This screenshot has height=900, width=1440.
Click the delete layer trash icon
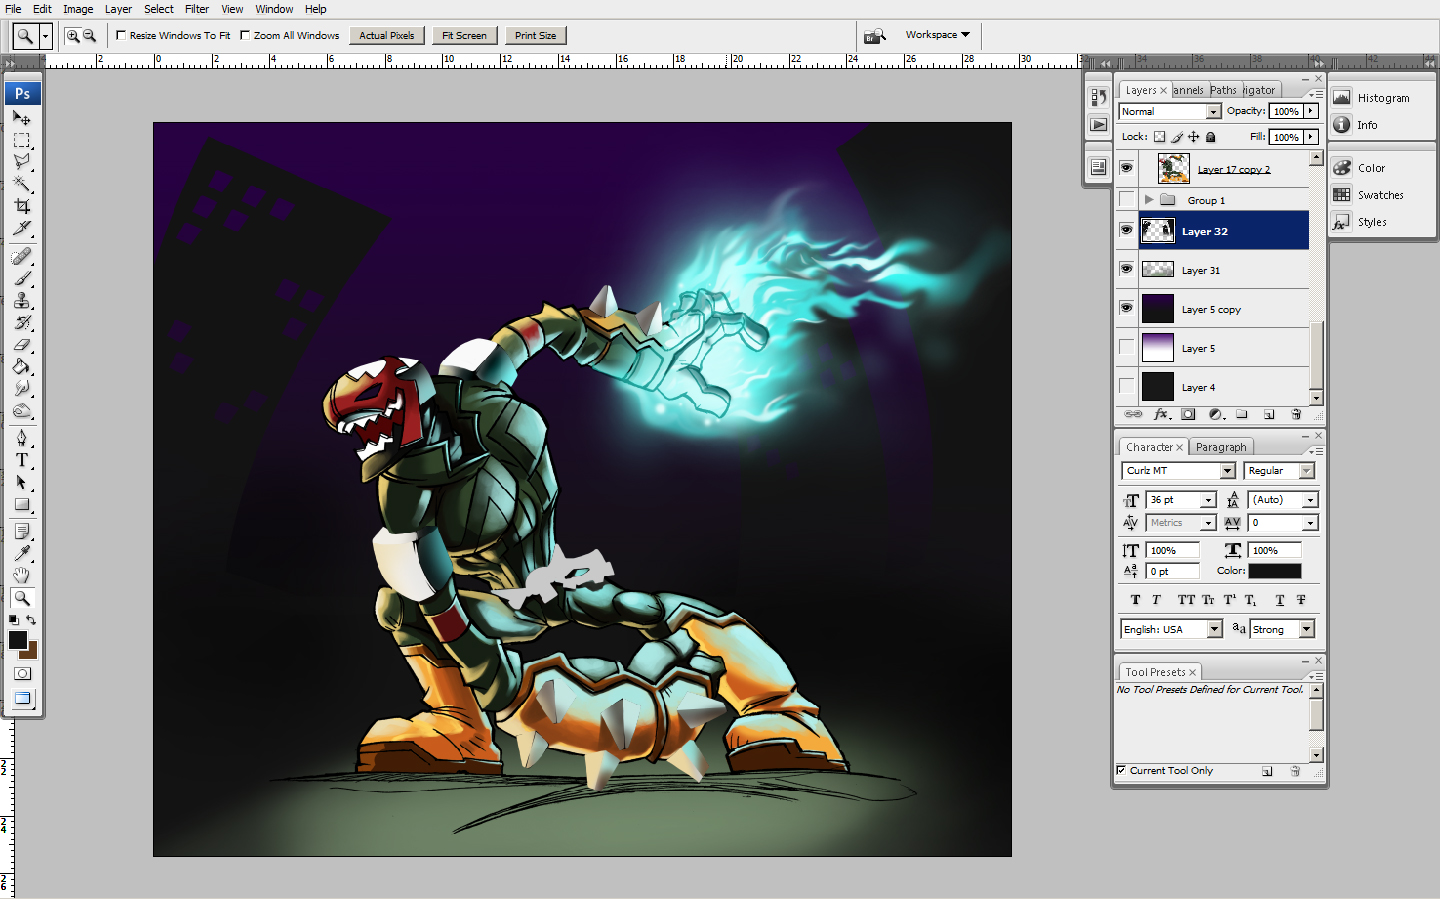click(x=1296, y=414)
